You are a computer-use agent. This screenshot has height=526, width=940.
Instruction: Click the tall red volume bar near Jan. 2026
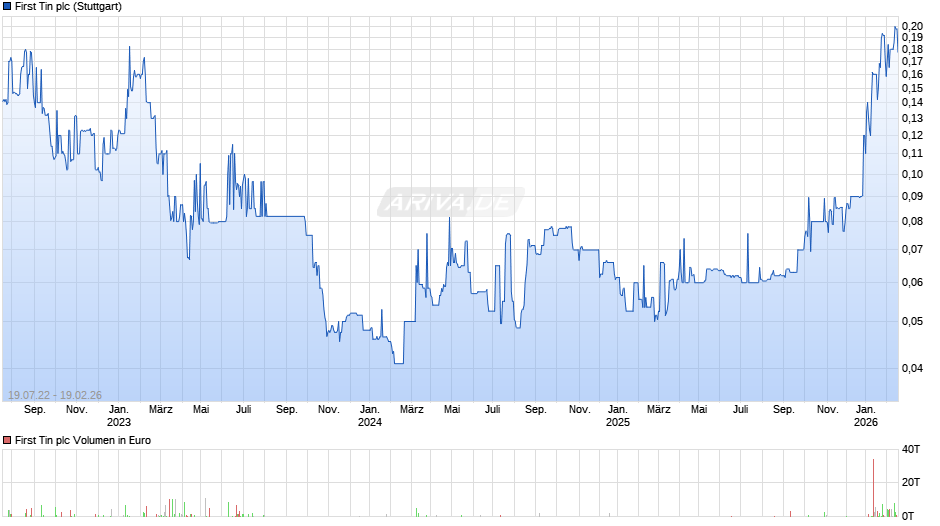click(x=873, y=488)
